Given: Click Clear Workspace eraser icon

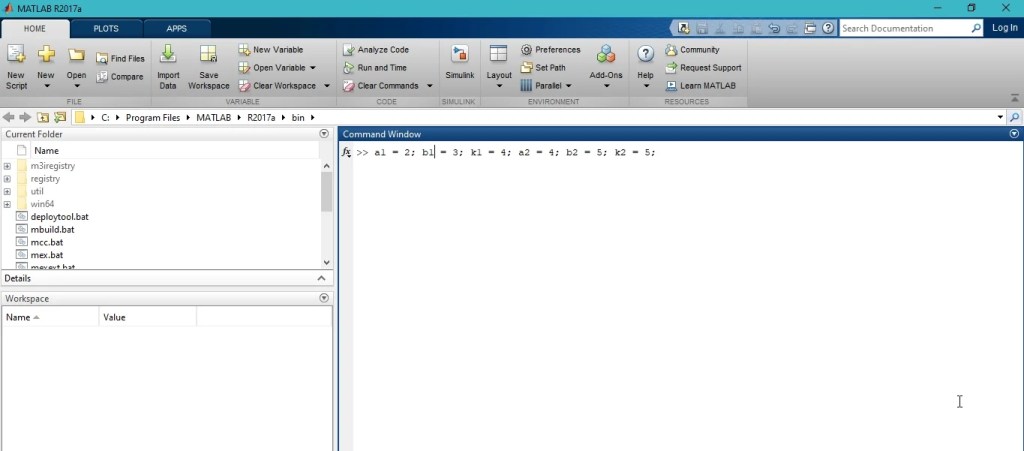Looking at the screenshot, I should (244, 86).
